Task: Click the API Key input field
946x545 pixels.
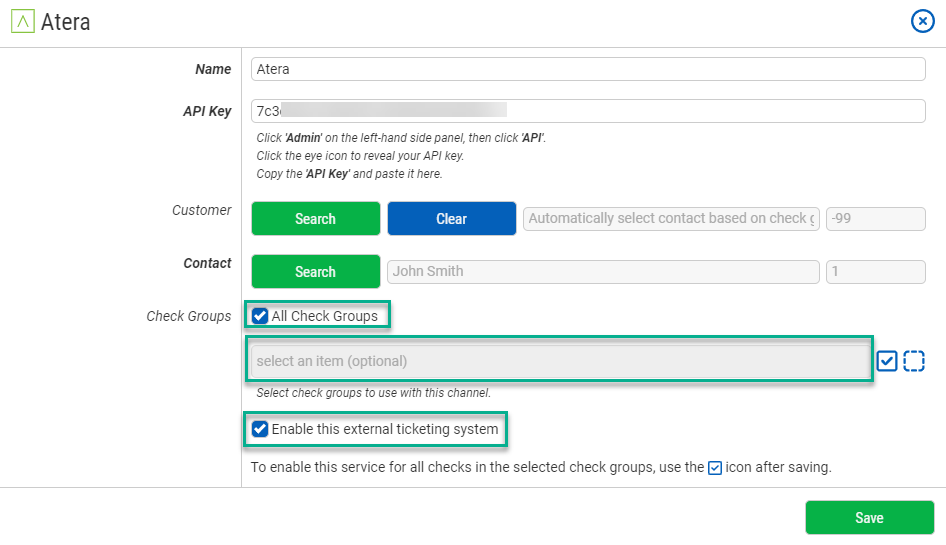Action: coord(588,111)
